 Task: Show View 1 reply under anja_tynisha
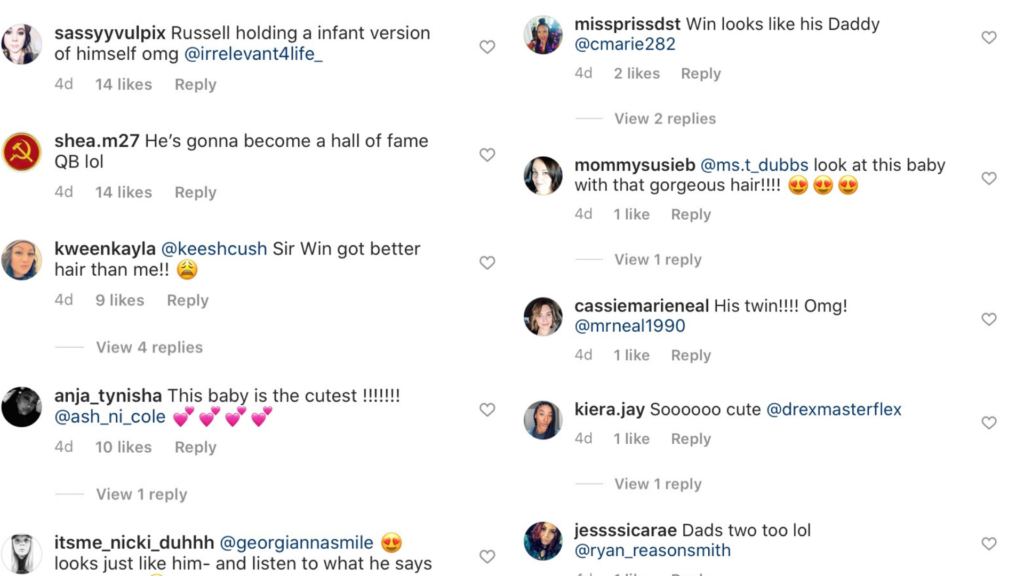tap(141, 494)
